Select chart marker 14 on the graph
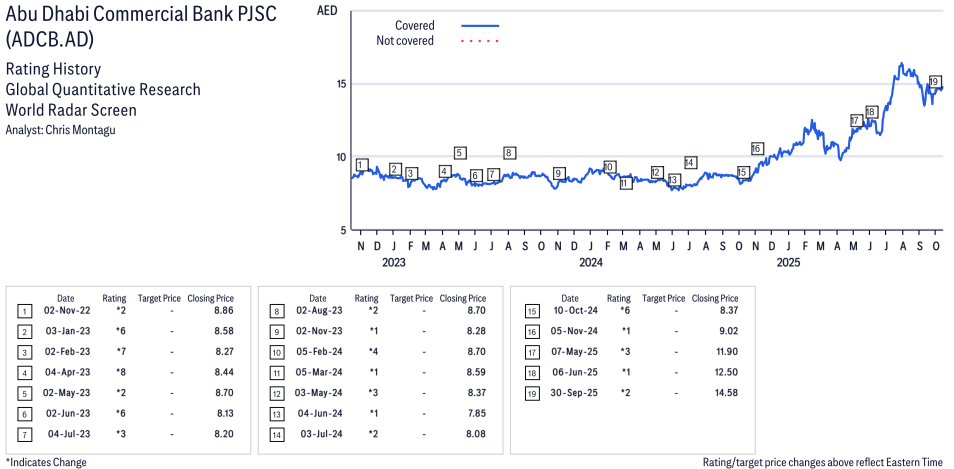 pyautogui.click(x=690, y=162)
